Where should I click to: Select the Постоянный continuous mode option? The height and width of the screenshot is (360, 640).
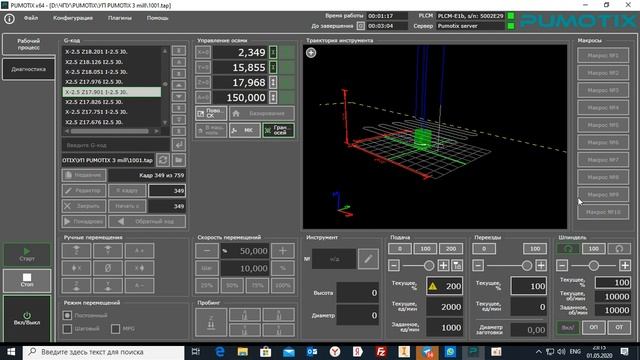tap(67, 315)
